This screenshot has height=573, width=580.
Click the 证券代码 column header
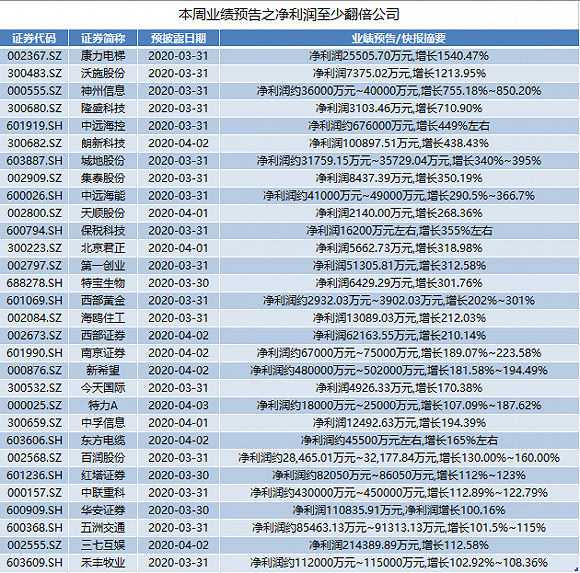point(34,38)
